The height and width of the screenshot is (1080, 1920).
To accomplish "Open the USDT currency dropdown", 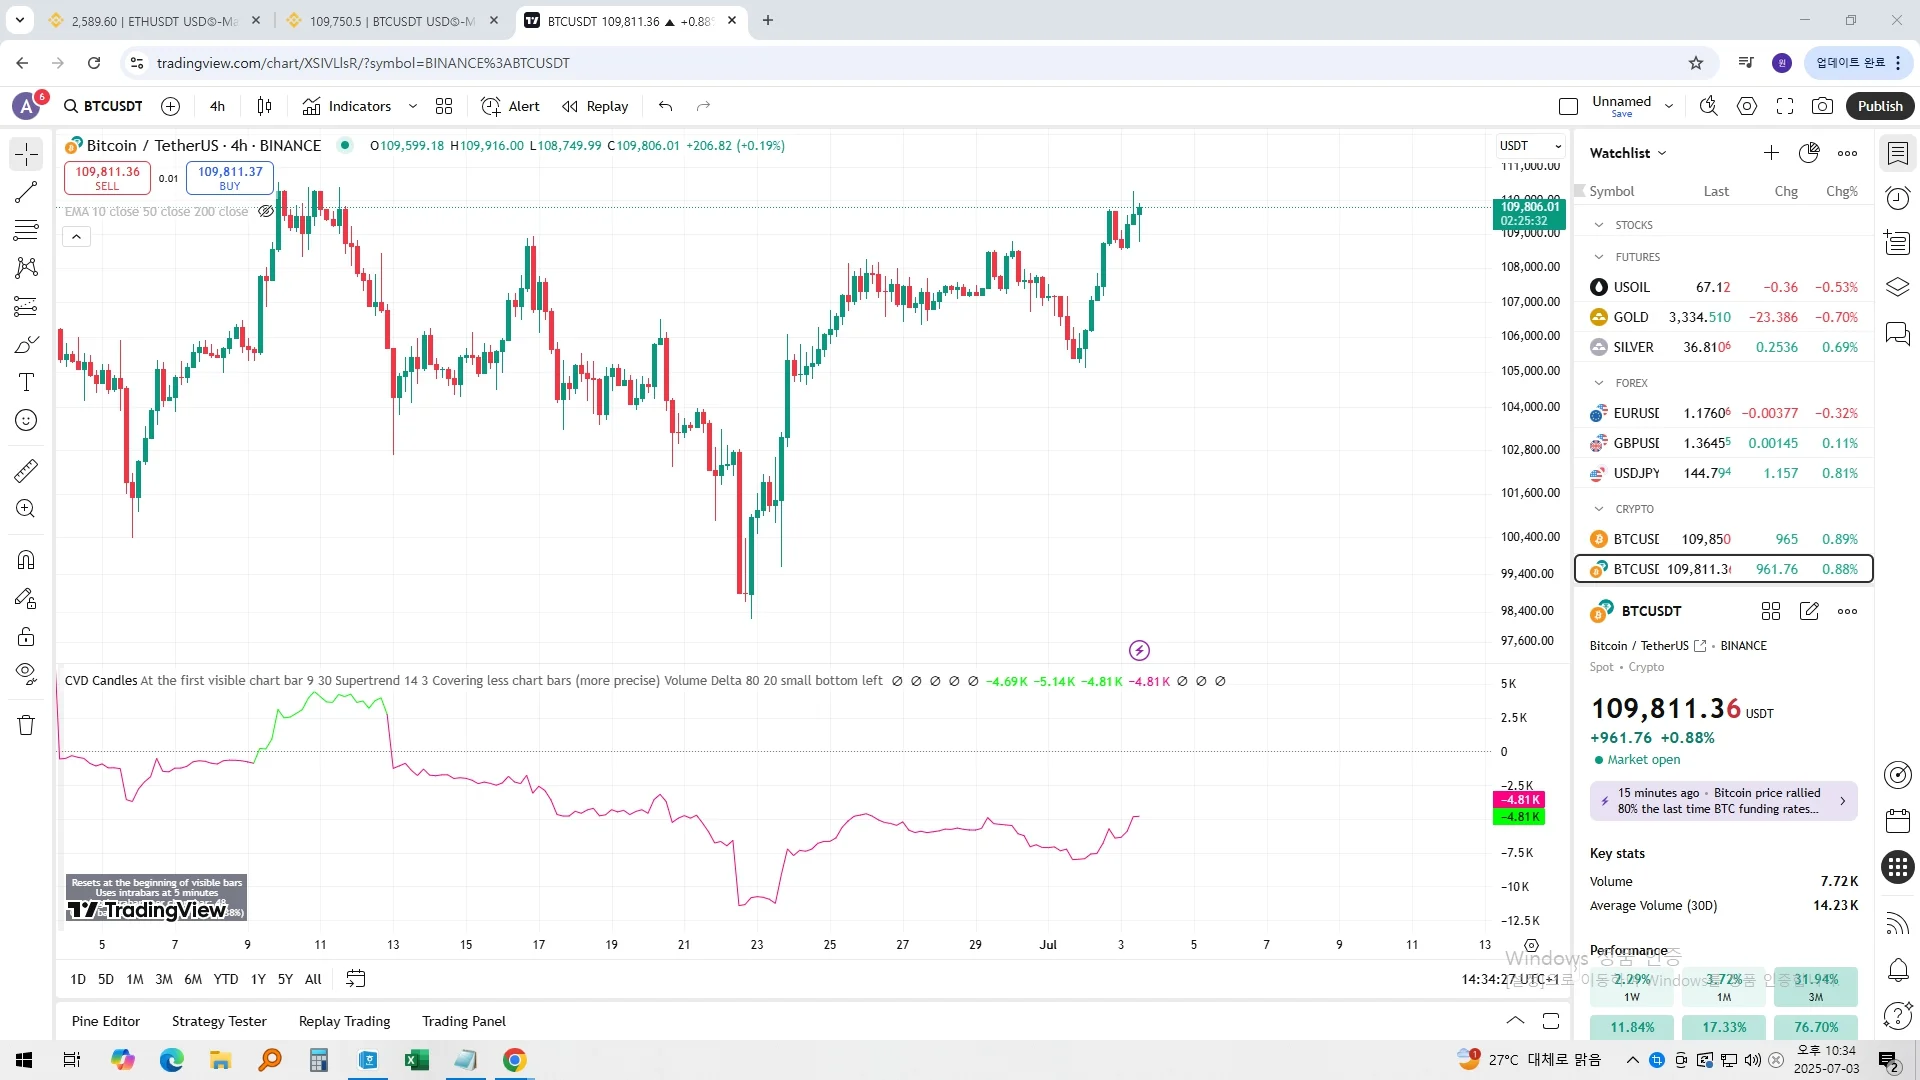I will (x=1530, y=146).
